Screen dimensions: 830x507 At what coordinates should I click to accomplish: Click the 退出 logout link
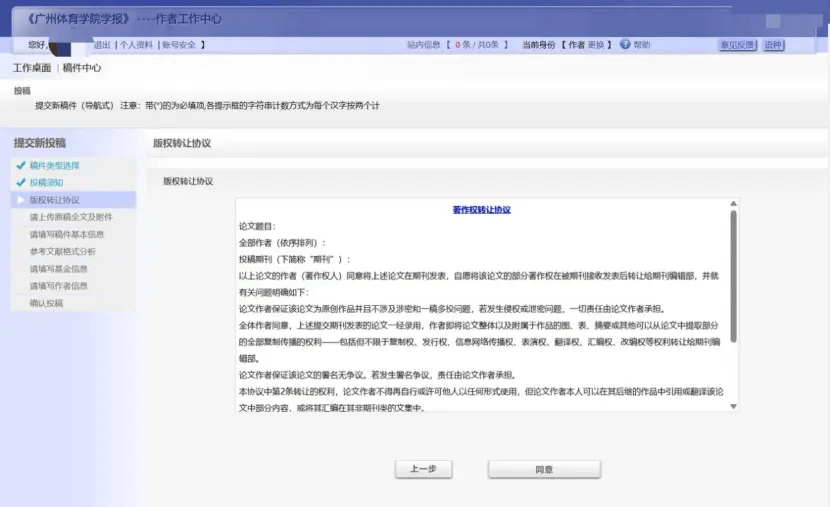(102, 45)
